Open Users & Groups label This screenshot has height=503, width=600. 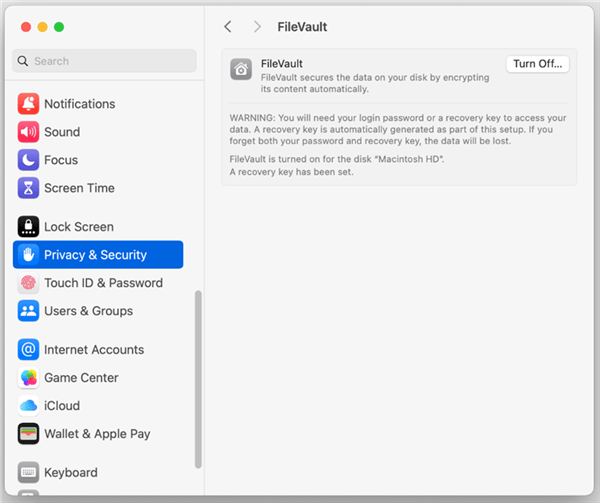point(88,311)
